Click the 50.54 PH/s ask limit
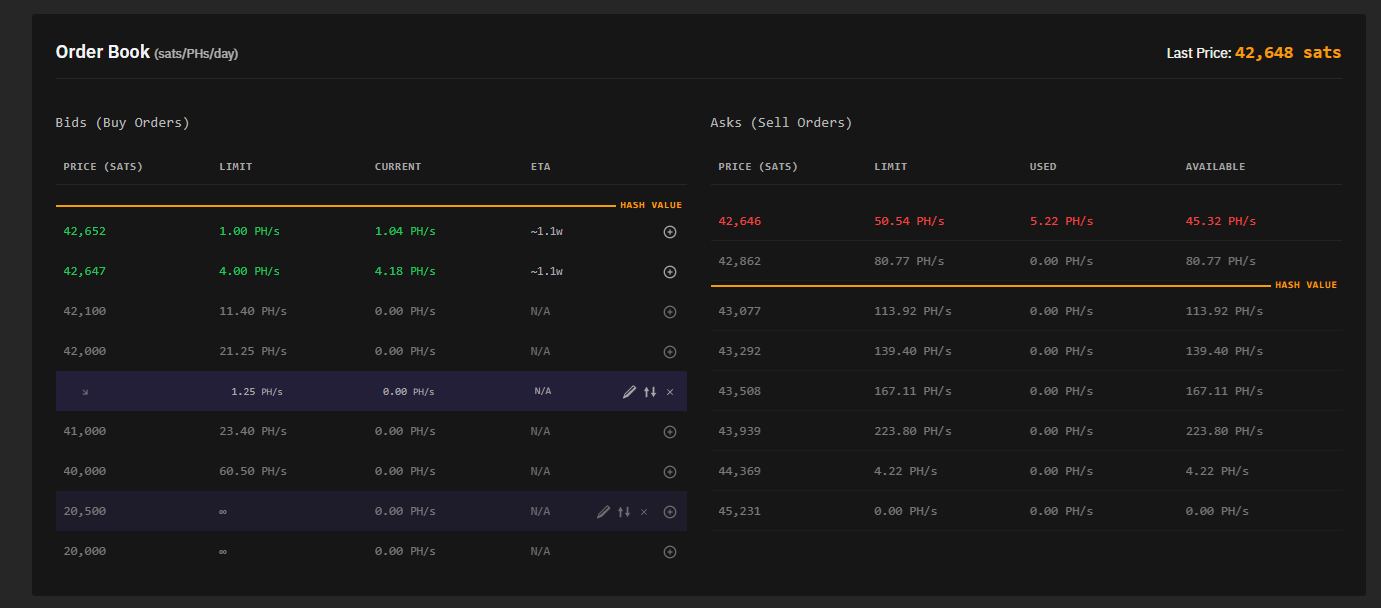The image size is (1381, 608). click(909, 221)
